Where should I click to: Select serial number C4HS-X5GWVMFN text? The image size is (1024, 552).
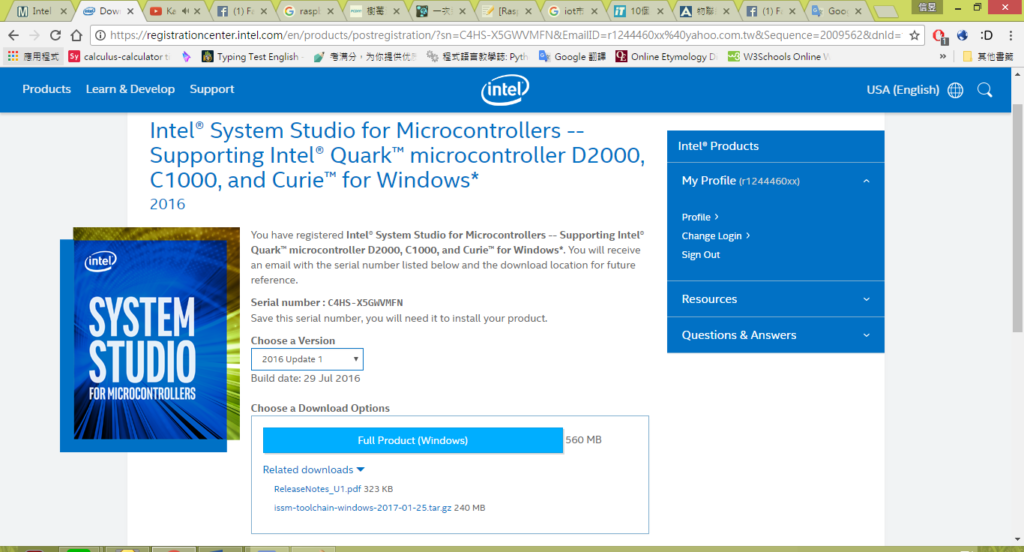pos(365,302)
